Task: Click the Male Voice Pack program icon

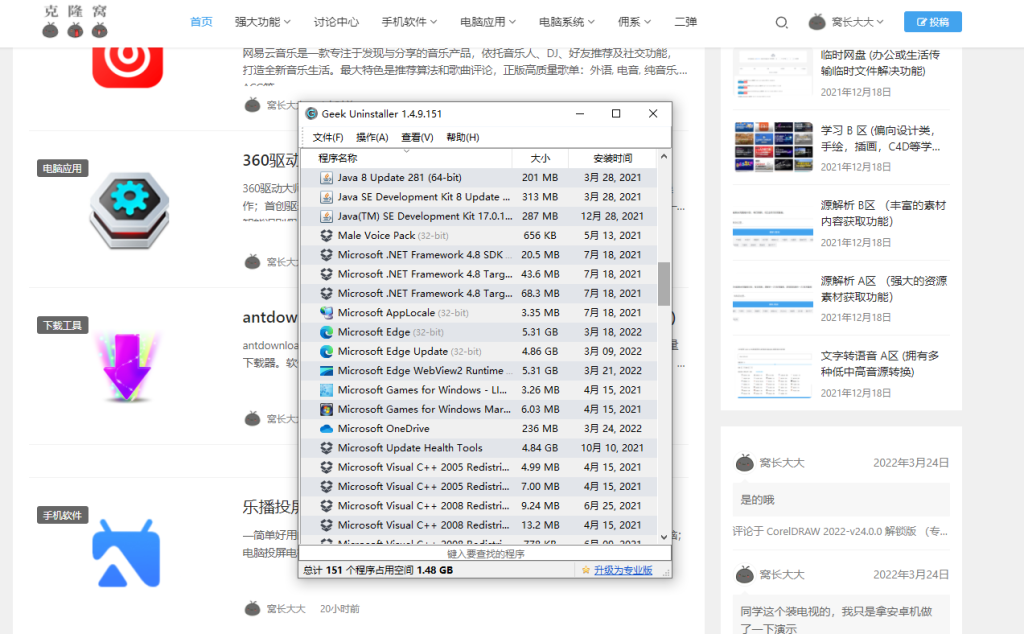Action: pyautogui.click(x=326, y=236)
